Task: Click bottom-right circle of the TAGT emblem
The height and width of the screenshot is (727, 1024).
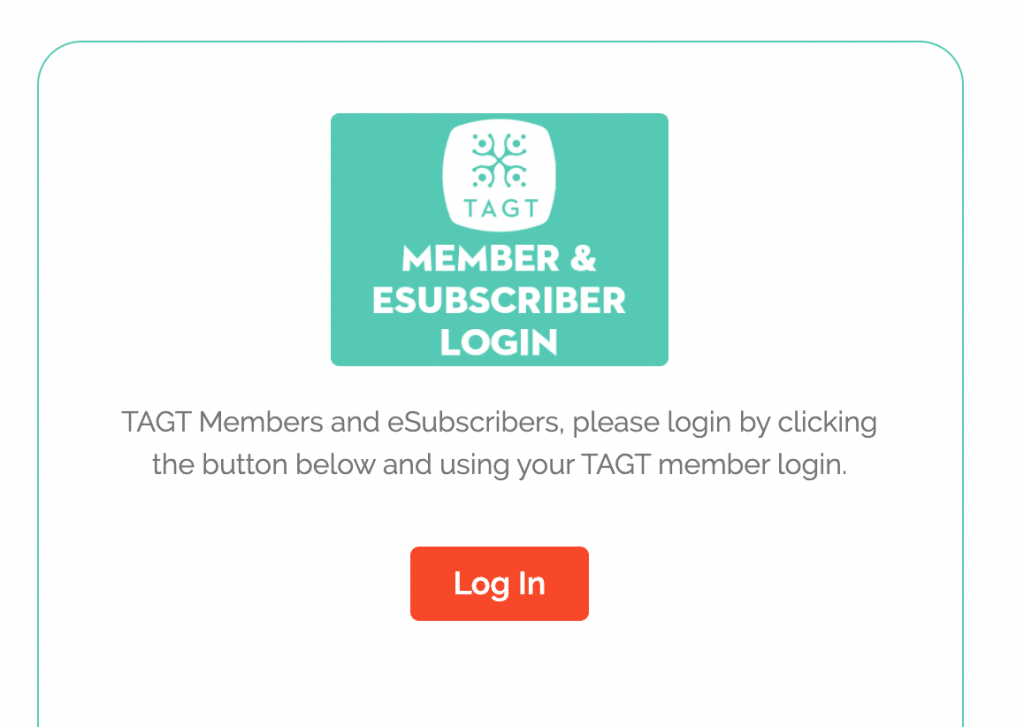Action: (517, 176)
